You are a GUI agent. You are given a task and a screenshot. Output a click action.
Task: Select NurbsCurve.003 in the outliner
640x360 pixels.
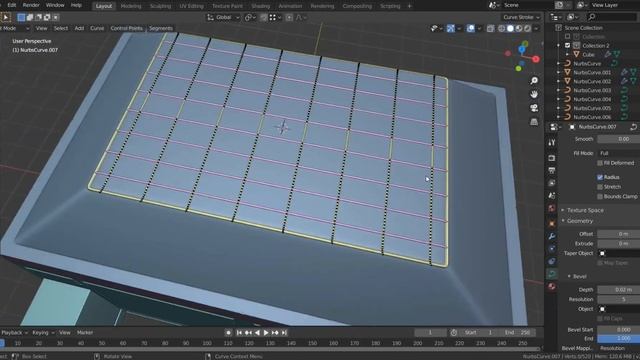(592, 90)
